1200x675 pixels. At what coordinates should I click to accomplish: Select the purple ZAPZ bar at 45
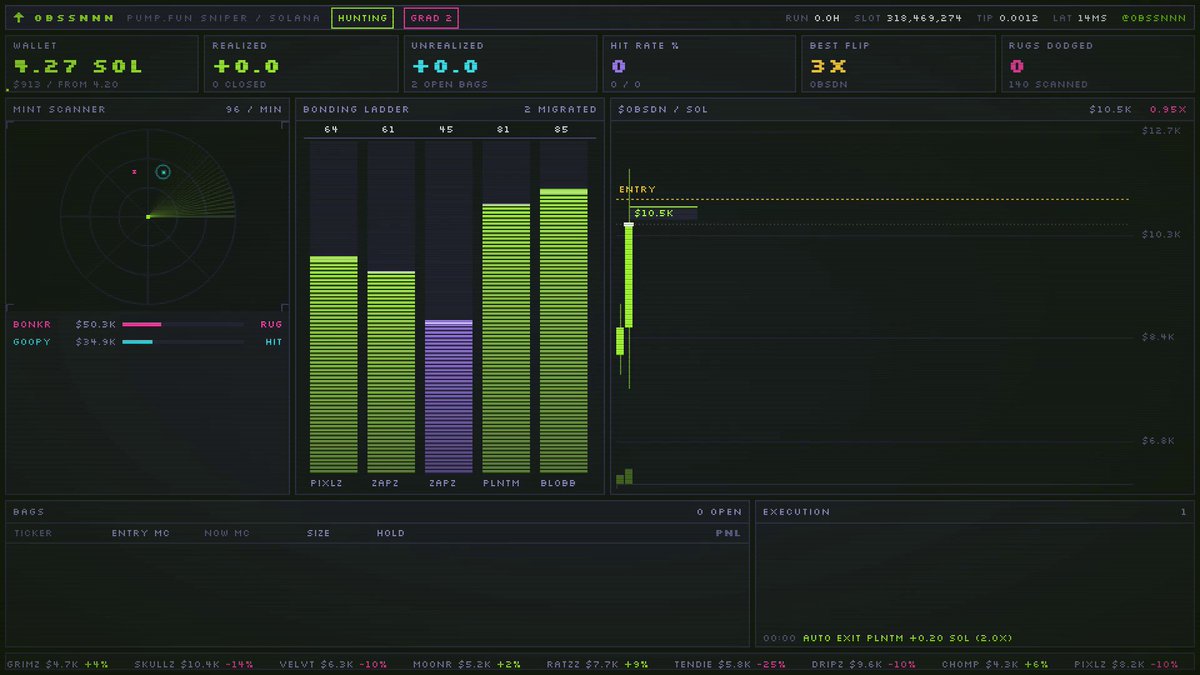pos(449,396)
